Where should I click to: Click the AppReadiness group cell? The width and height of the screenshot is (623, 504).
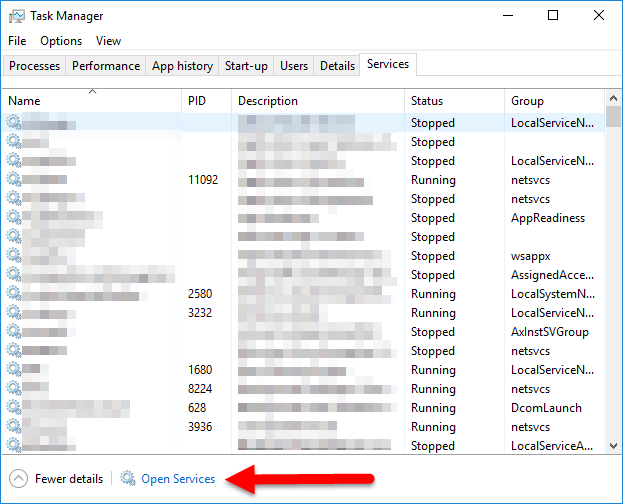point(548,218)
